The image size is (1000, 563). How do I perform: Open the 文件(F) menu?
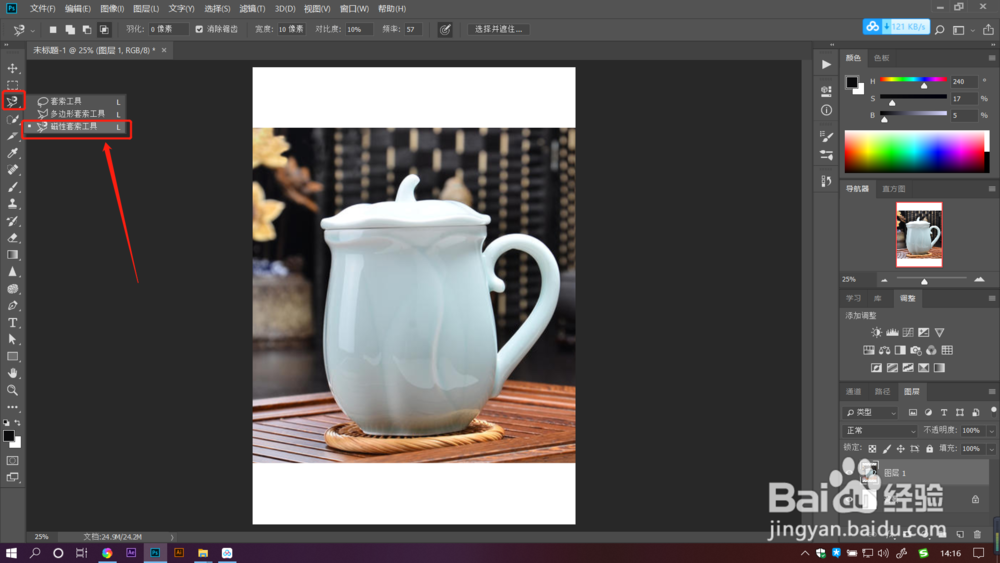click(43, 9)
